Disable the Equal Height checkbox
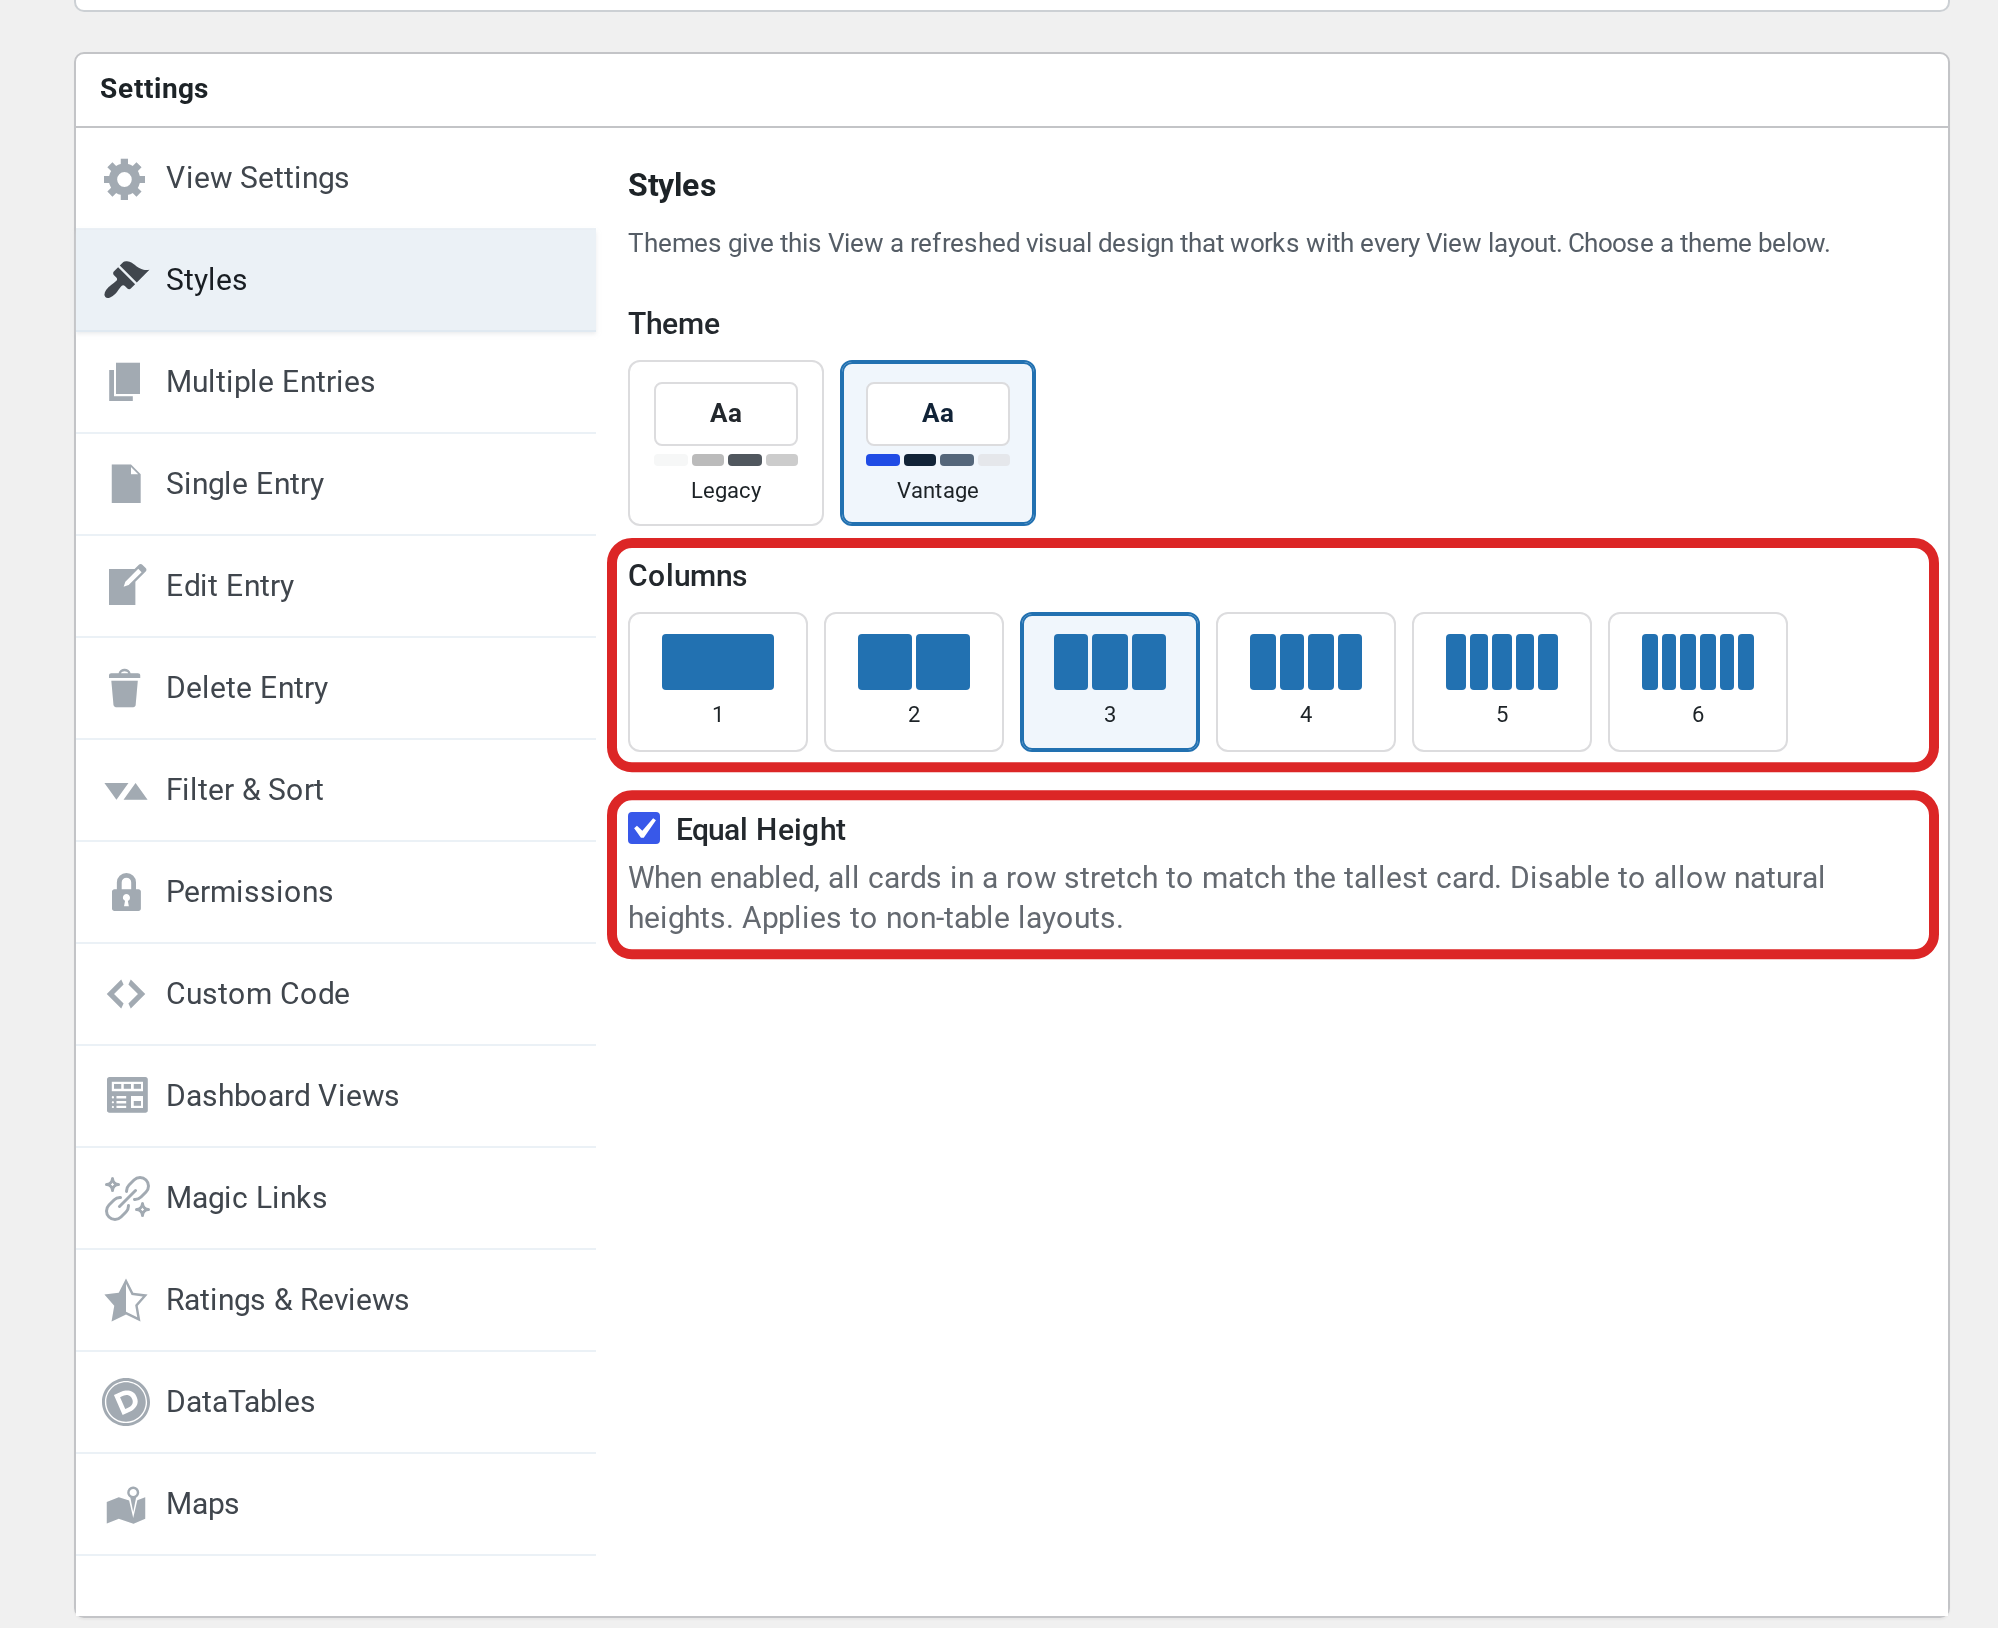The height and width of the screenshot is (1628, 1998). [x=644, y=828]
